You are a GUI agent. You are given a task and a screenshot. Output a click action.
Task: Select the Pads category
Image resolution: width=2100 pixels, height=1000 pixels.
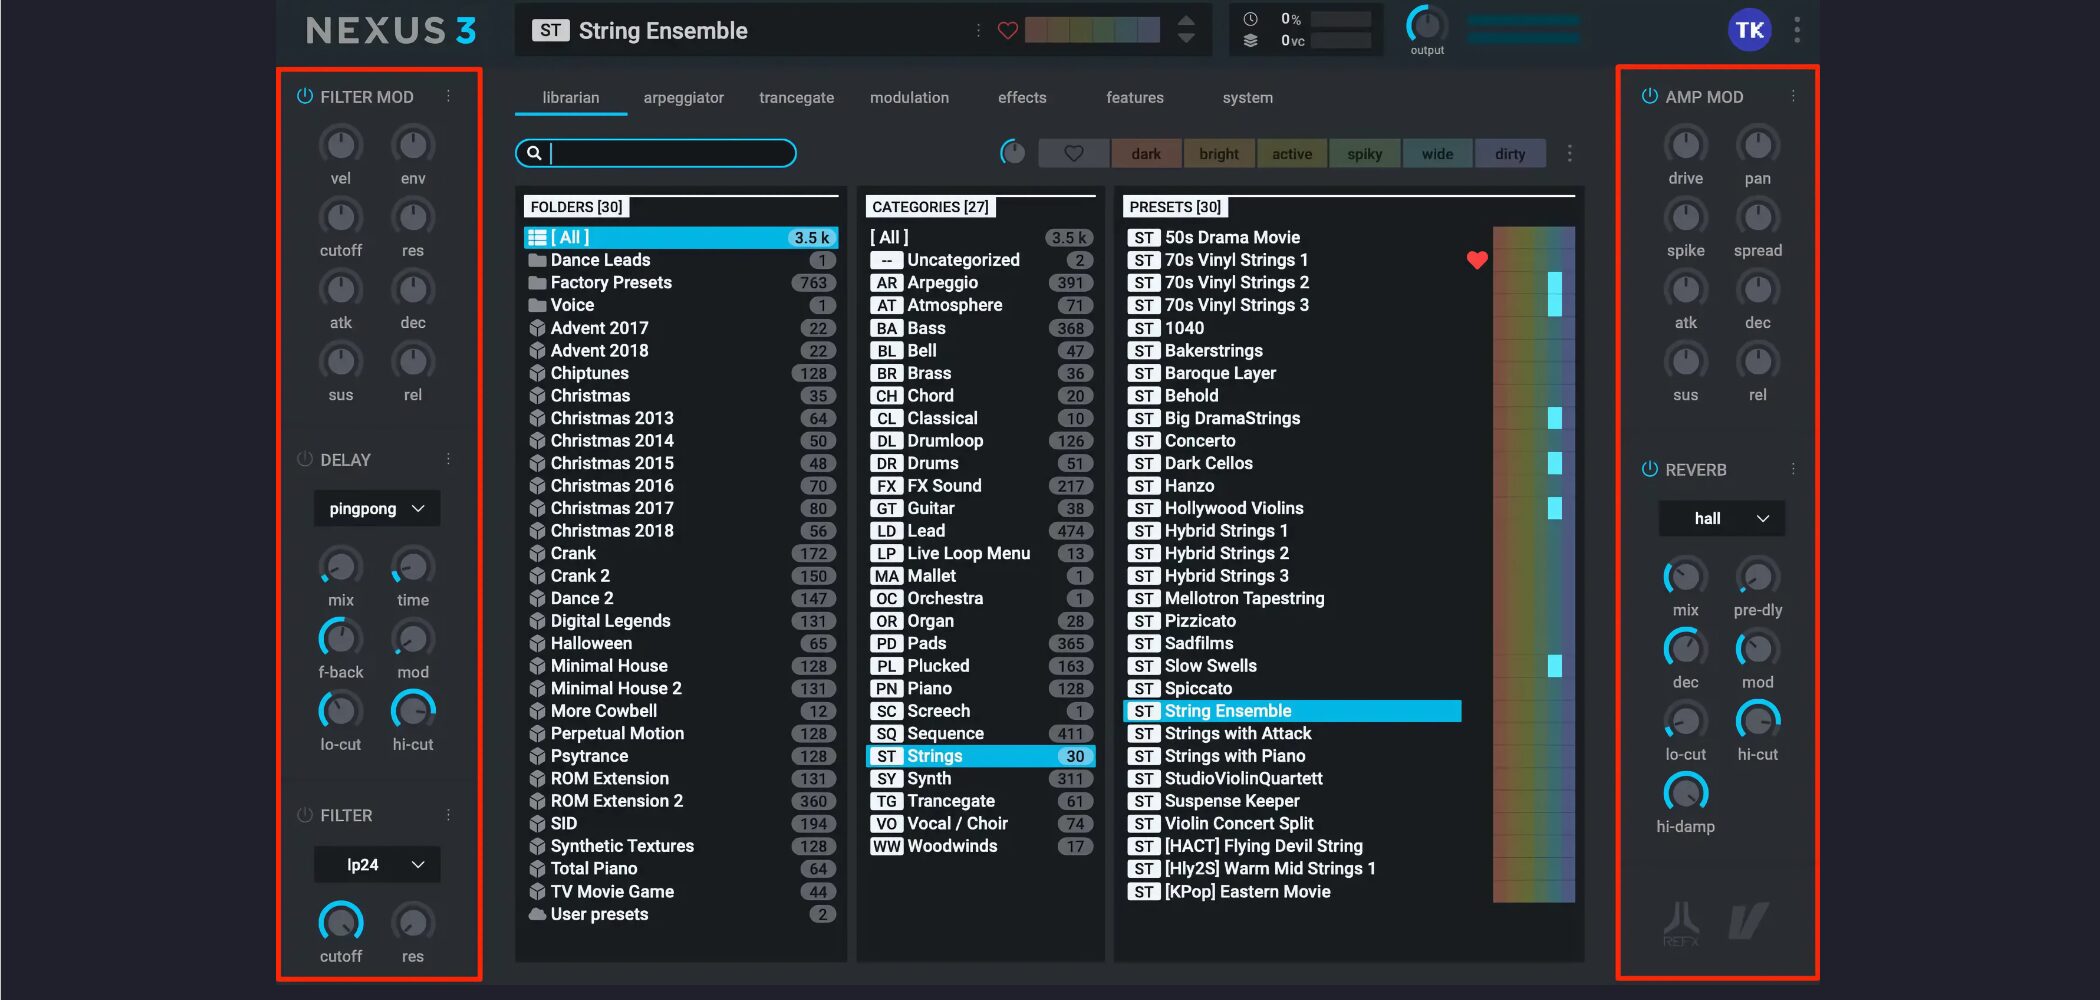(980, 643)
